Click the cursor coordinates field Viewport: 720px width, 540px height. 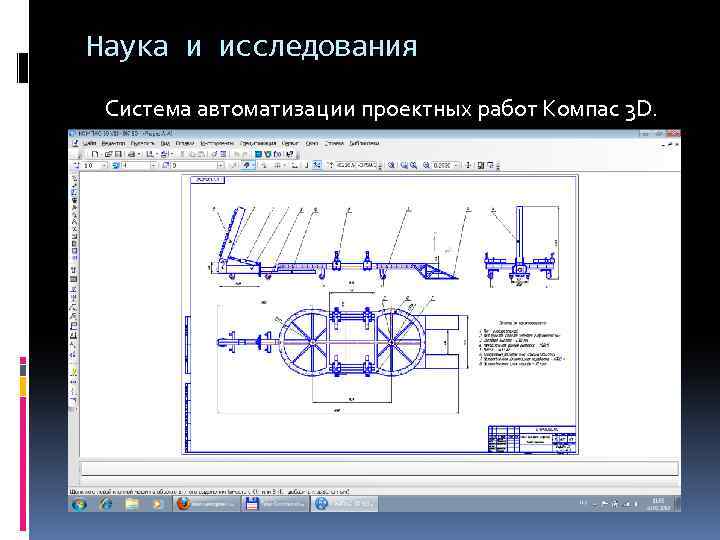[356, 165]
